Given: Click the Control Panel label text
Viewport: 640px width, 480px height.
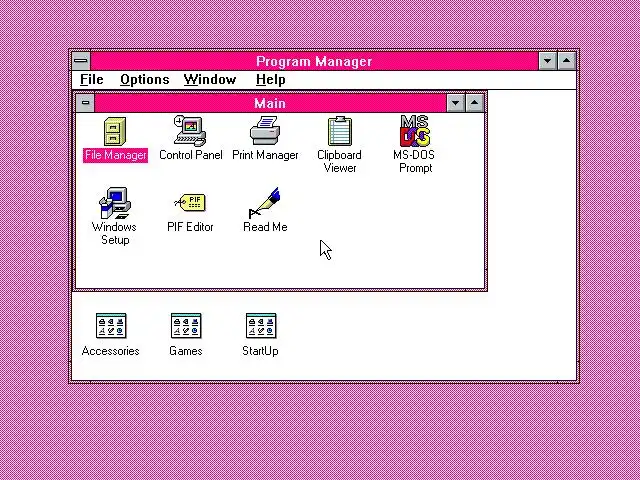Looking at the screenshot, I should (191, 155).
